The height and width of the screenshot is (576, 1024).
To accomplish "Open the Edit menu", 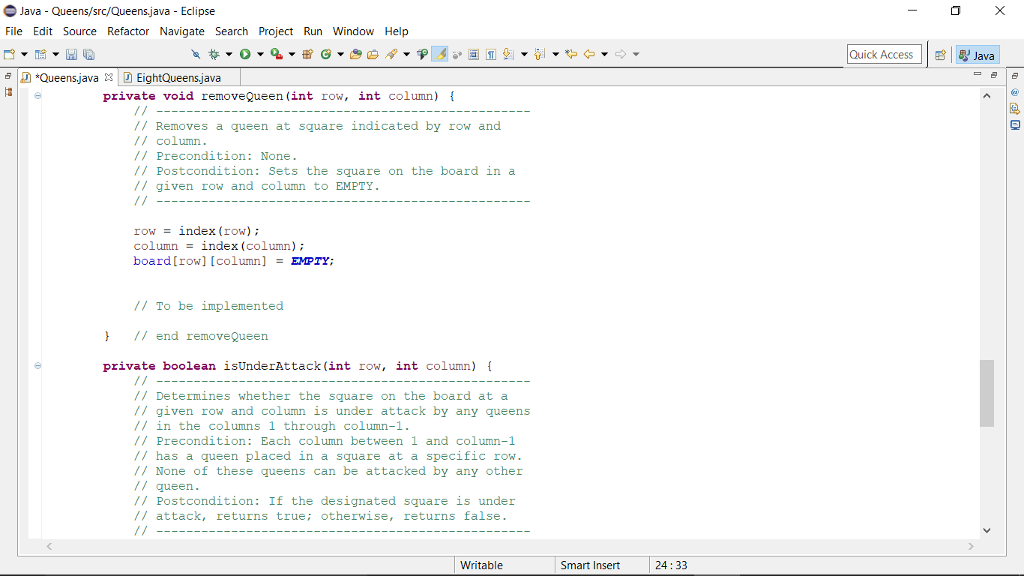I will click(42, 31).
